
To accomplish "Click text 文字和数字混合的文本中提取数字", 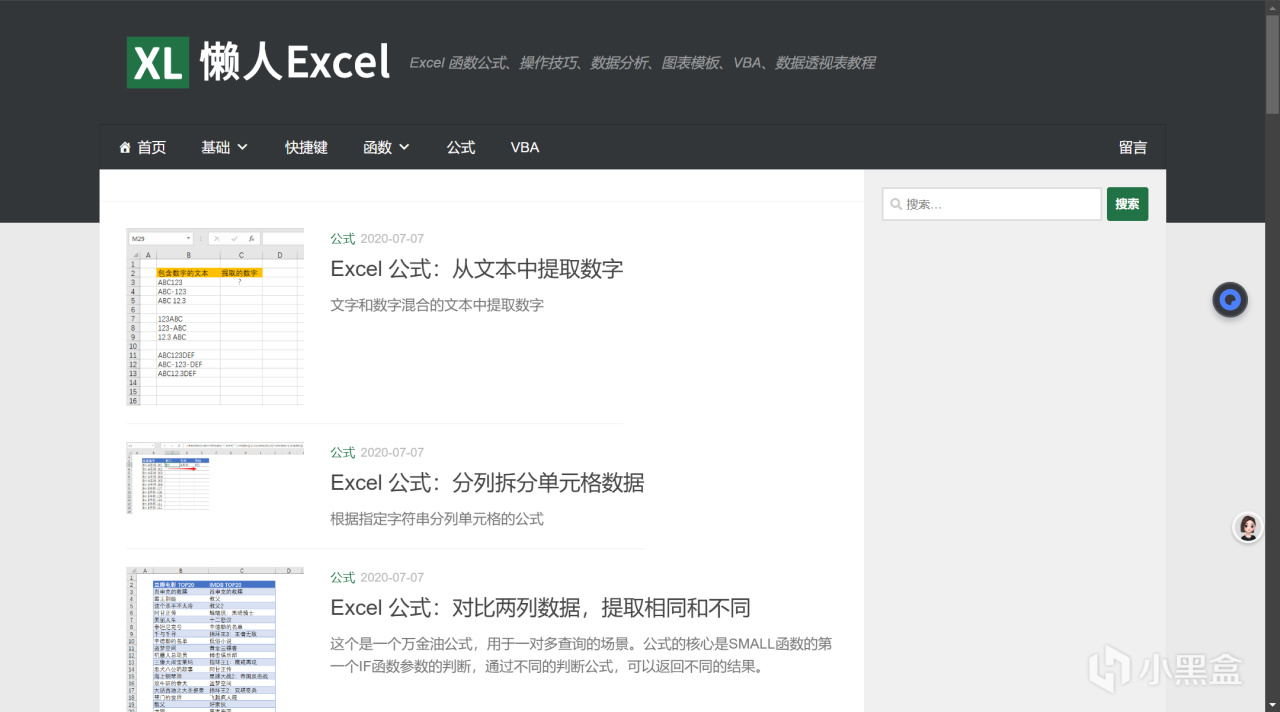I will (x=437, y=305).
